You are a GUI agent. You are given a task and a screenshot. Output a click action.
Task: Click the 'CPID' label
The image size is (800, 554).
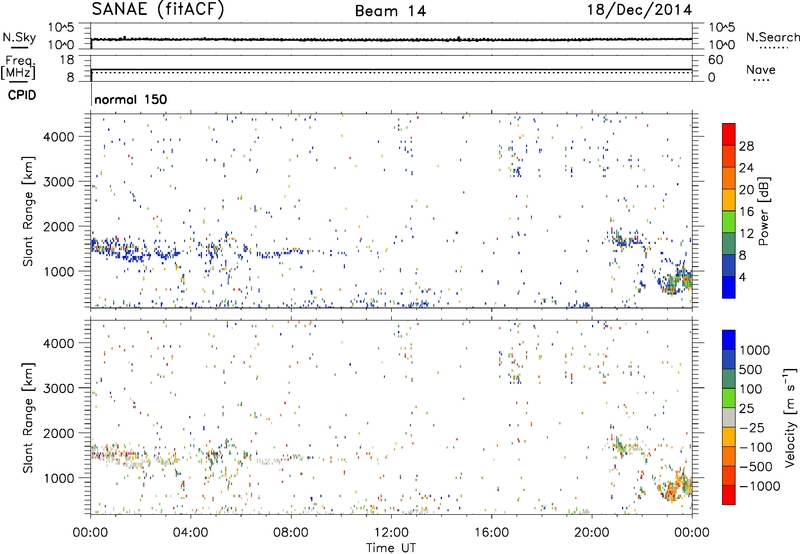(x=22, y=95)
